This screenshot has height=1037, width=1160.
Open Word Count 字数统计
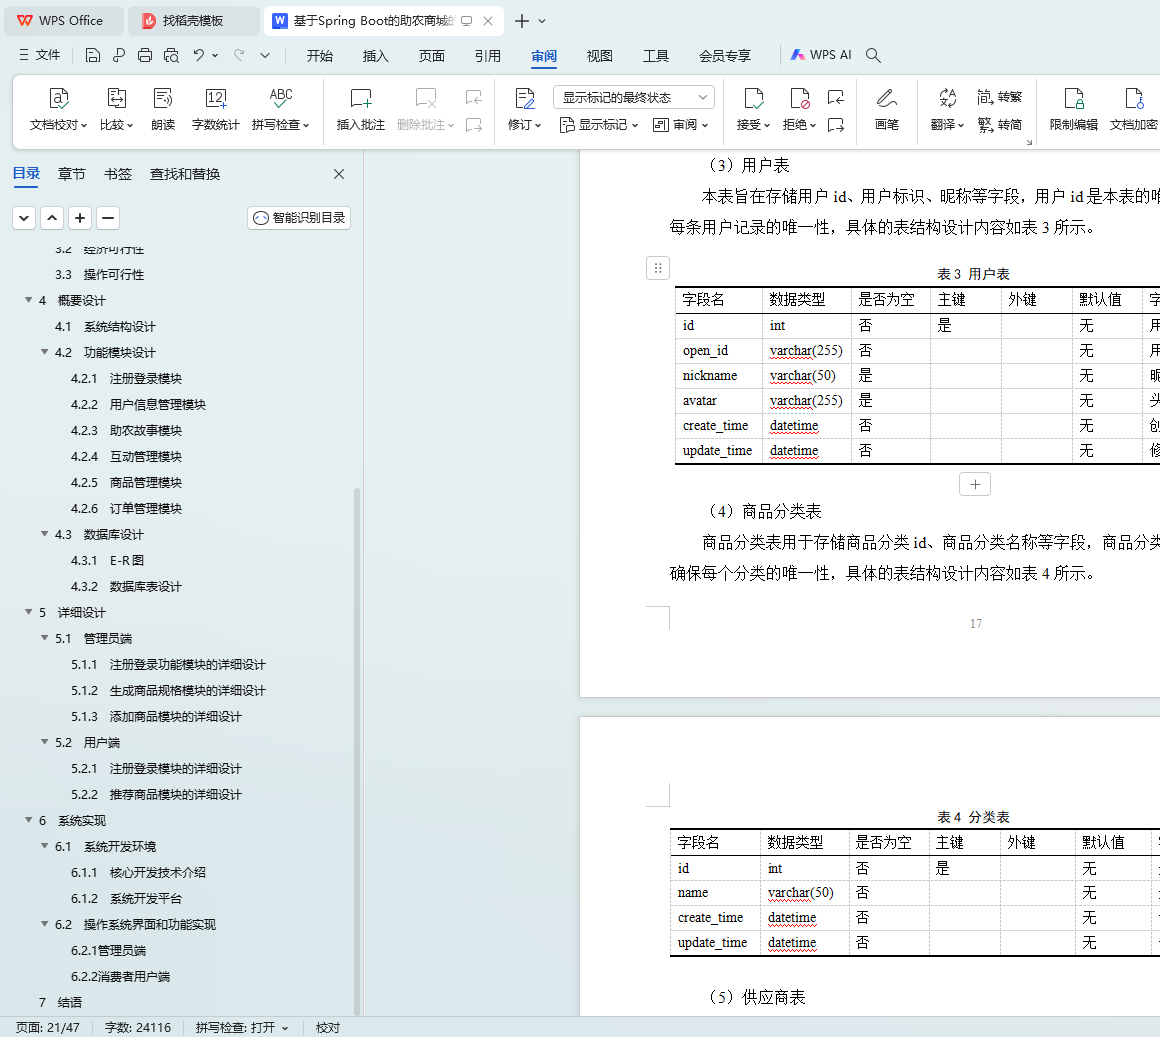pyautogui.click(x=215, y=109)
